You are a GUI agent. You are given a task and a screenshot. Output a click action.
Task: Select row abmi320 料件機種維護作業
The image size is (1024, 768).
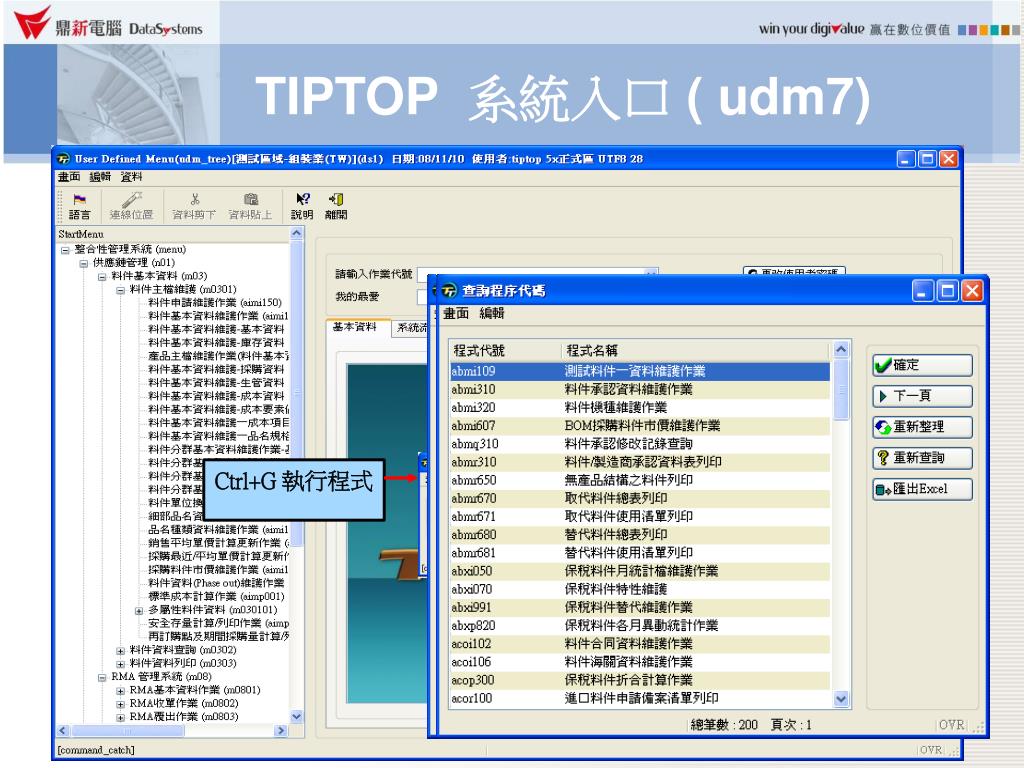(640, 408)
